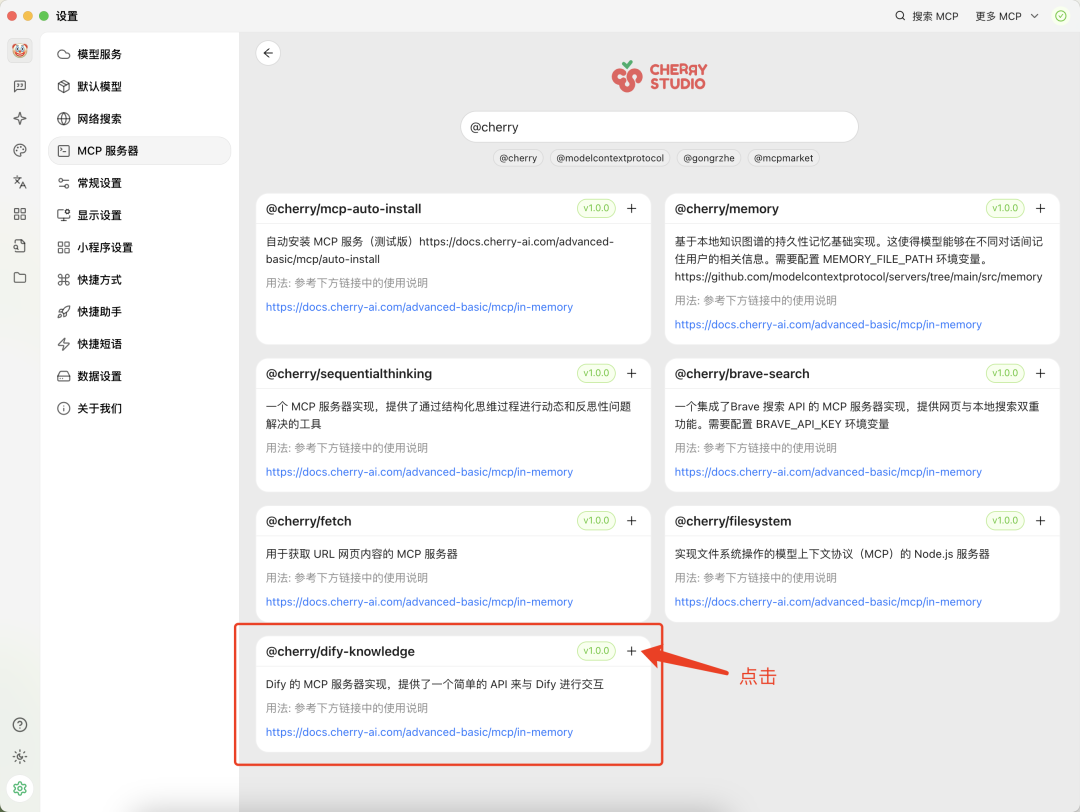Screen dimensions: 1080x812
Task: Open 小程序设置 menu item
Action: (x=139, y=247)
